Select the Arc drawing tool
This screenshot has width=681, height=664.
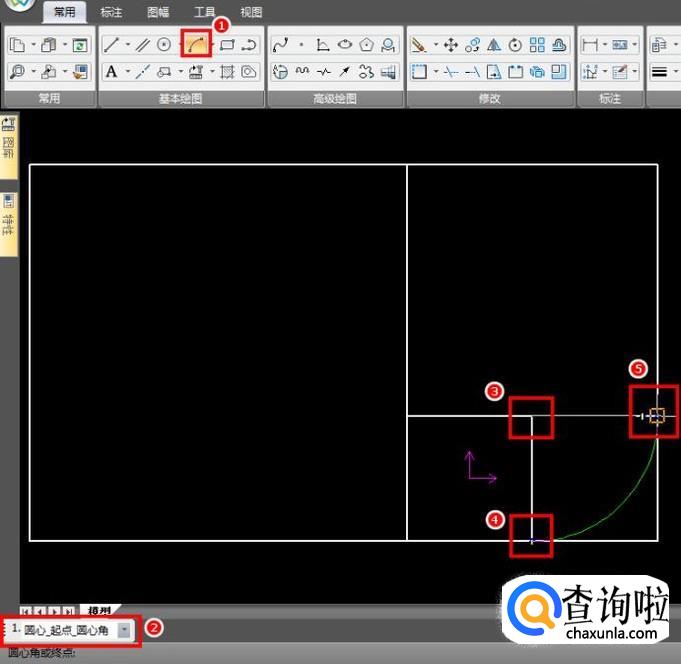pyautogui.click(x=195, y=45)
